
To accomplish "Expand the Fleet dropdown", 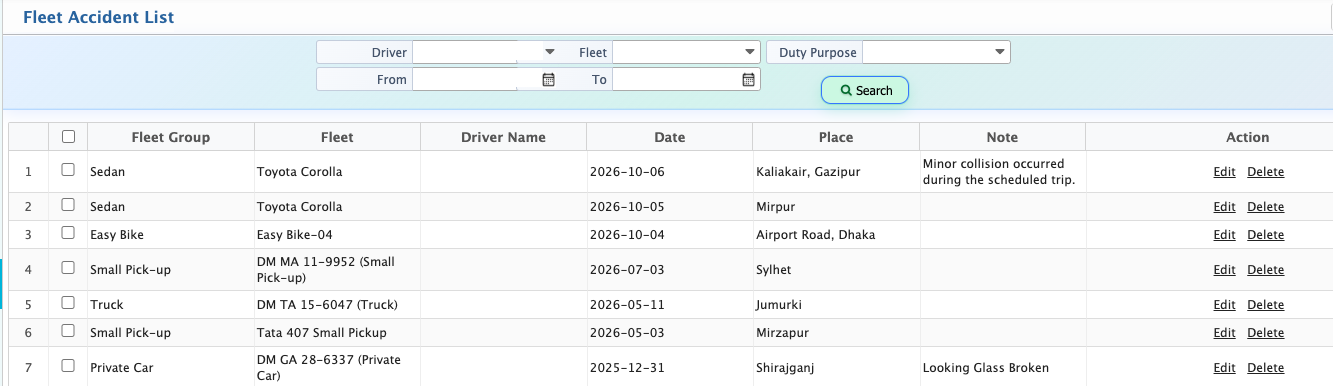I will 750,52.
